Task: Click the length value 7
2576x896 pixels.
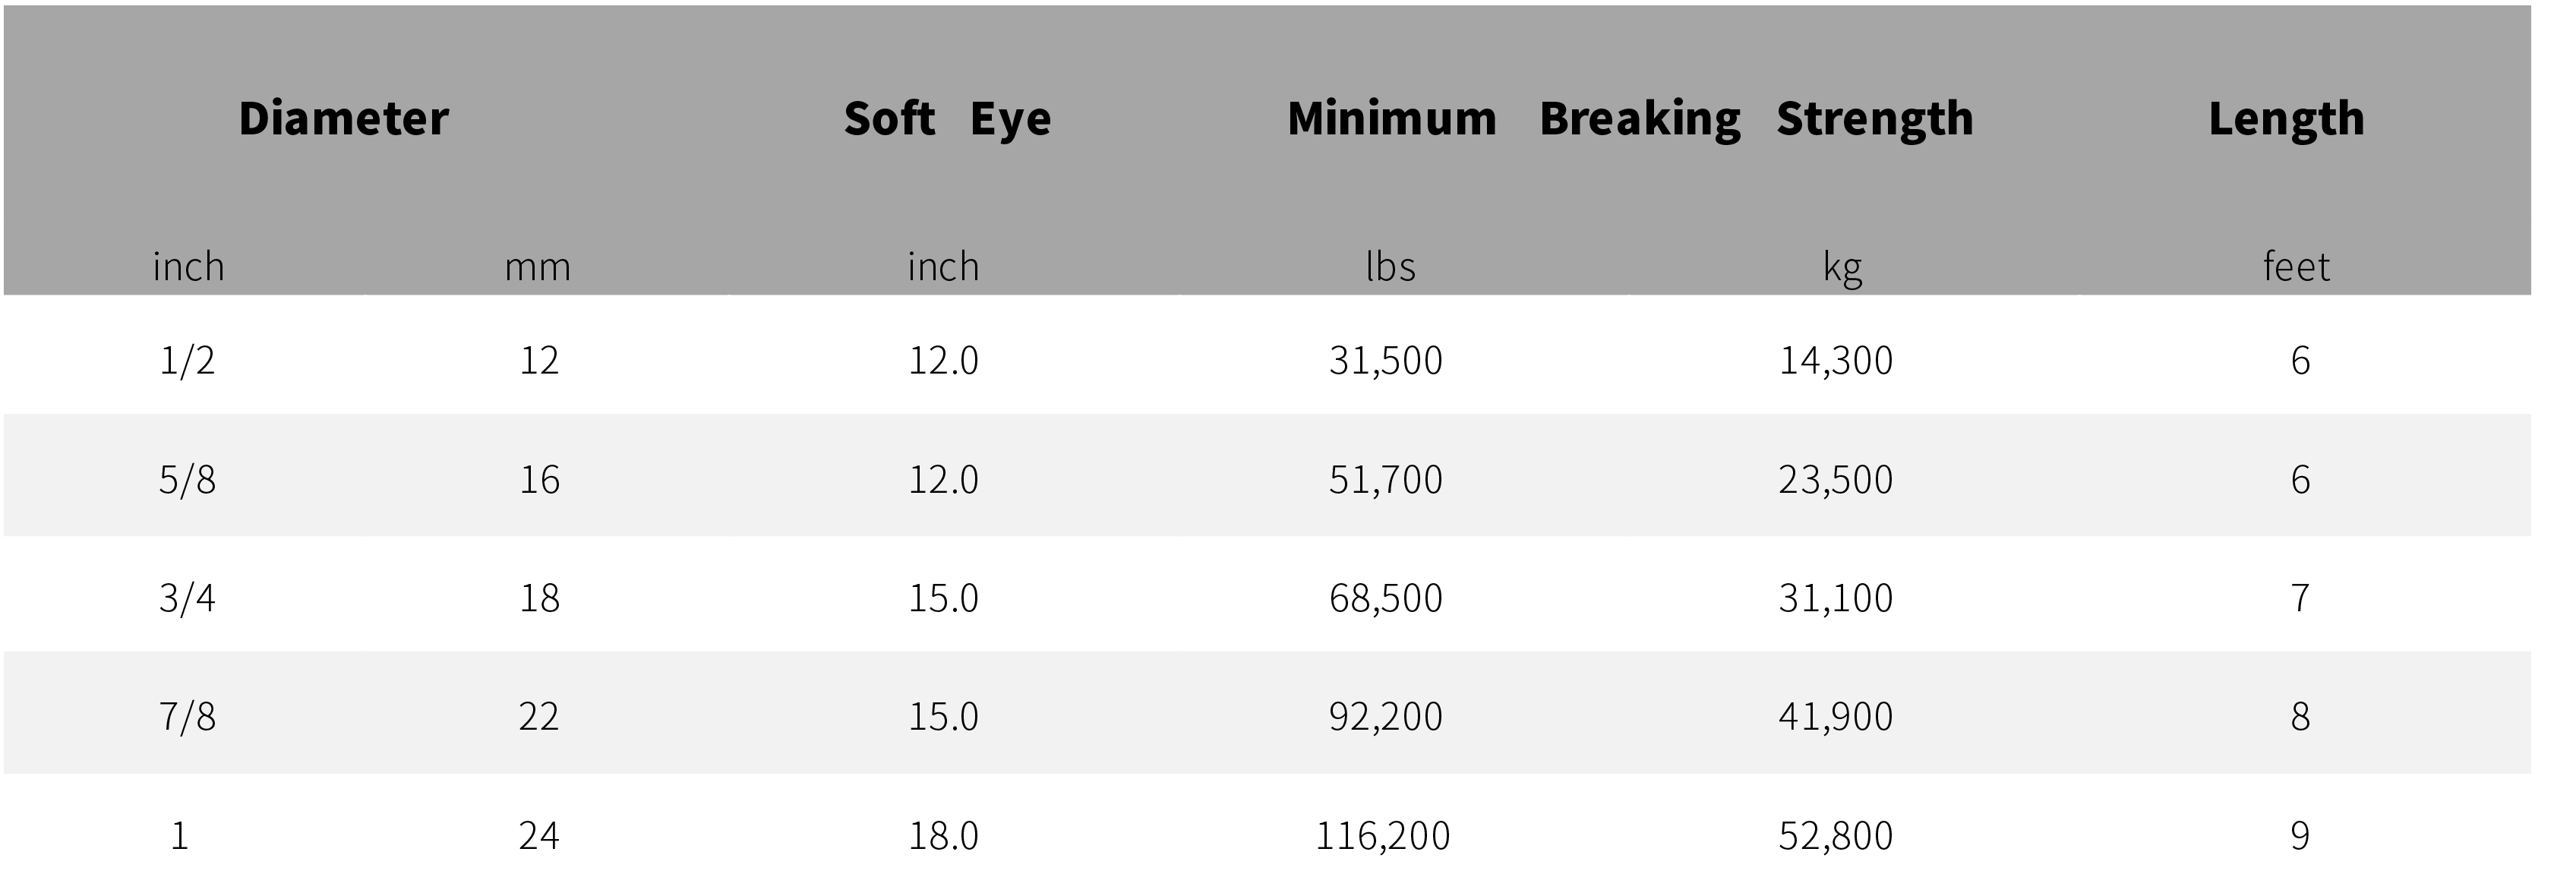Action: click(2300, 598)
